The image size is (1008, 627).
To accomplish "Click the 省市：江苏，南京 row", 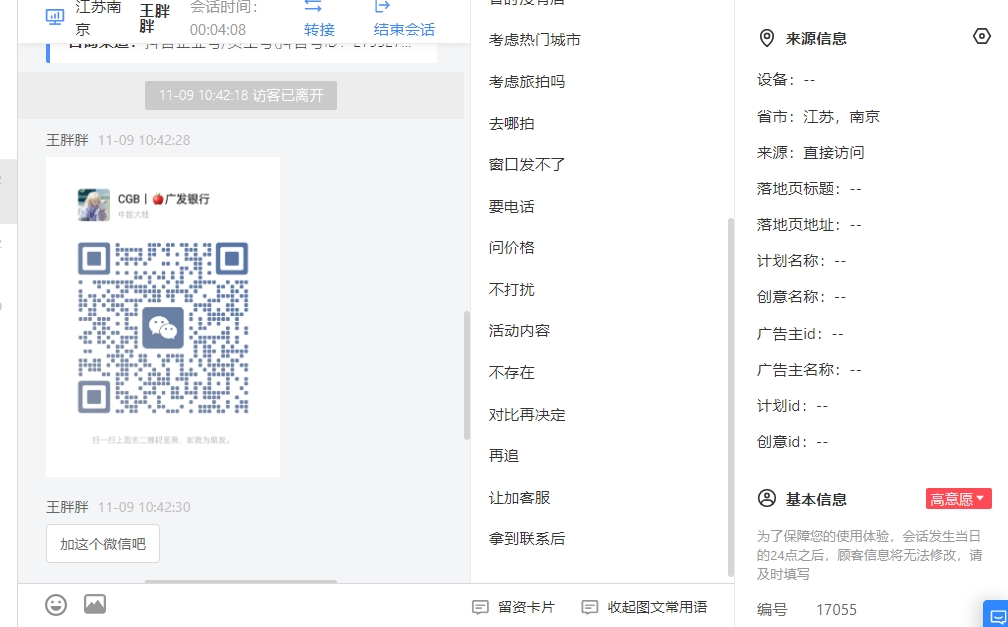I will pyautogui.click(x=818, y=116).
